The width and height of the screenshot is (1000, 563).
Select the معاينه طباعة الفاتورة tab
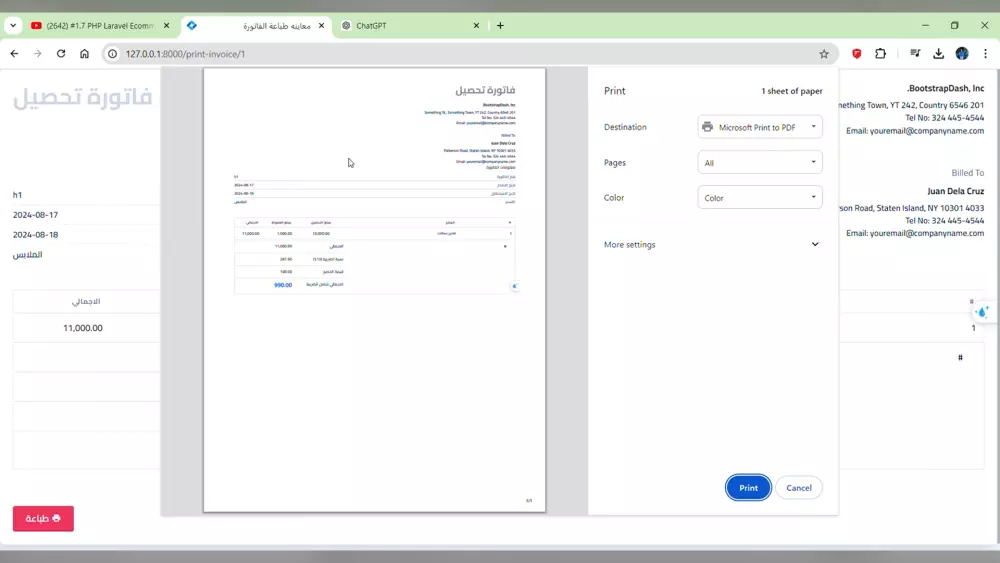[255, 26]
